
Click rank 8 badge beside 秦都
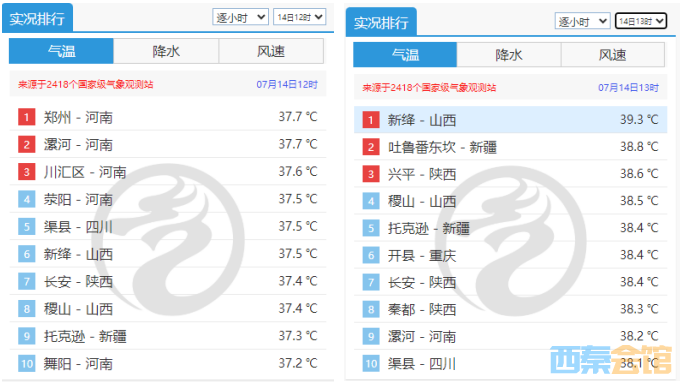click(x=370, y=310)
